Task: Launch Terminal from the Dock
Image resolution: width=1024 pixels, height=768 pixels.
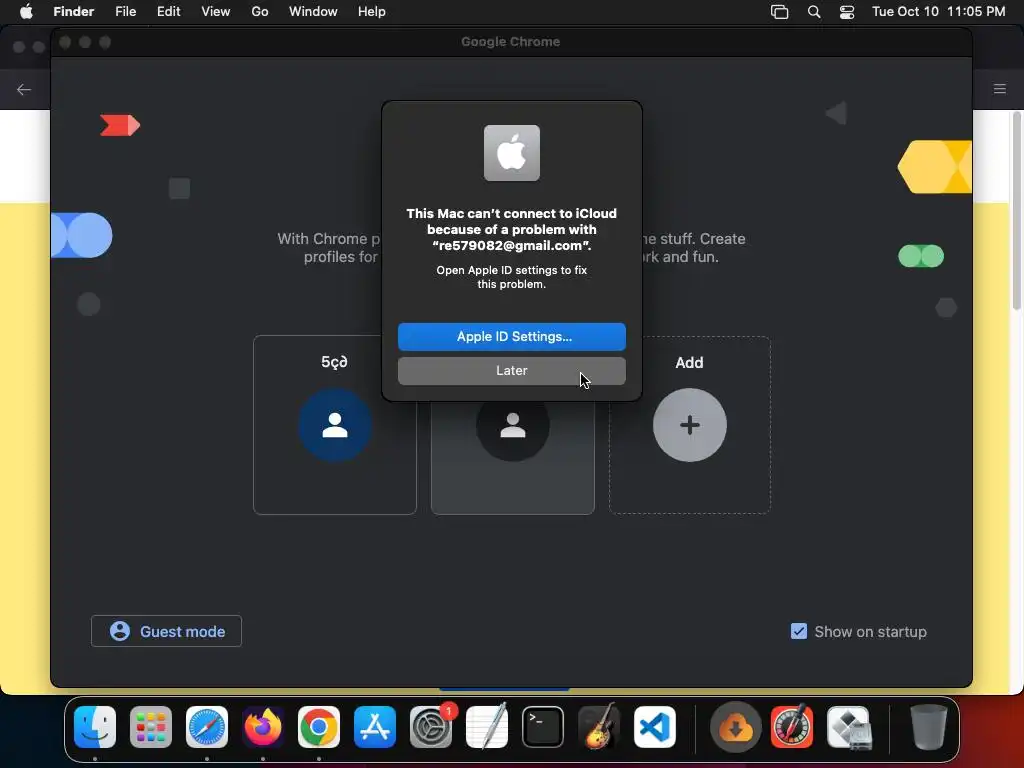Action: click(543, 727)
